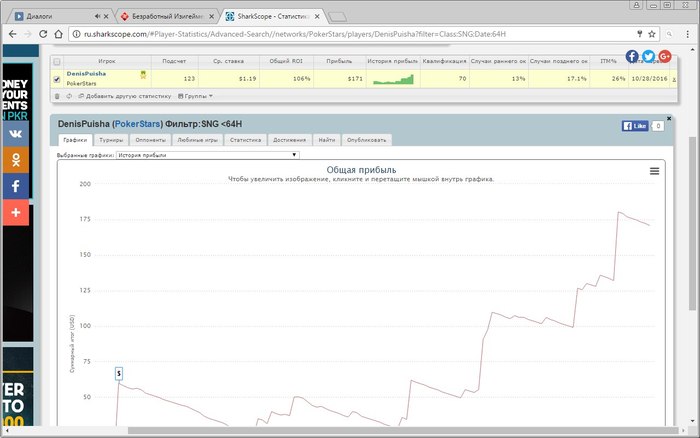Close the SharkScope browser tab

(x=317, y=16)
